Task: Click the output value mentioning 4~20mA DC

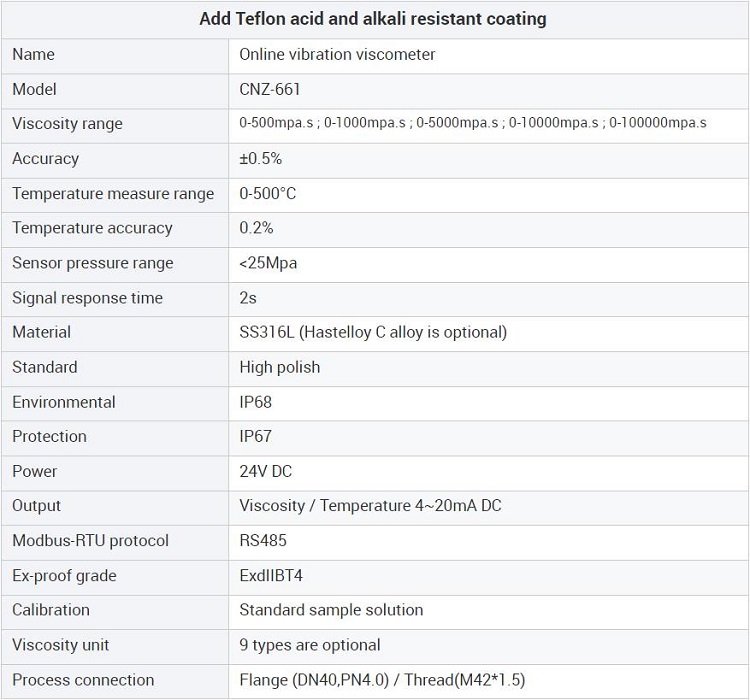Action: (370, 506)
